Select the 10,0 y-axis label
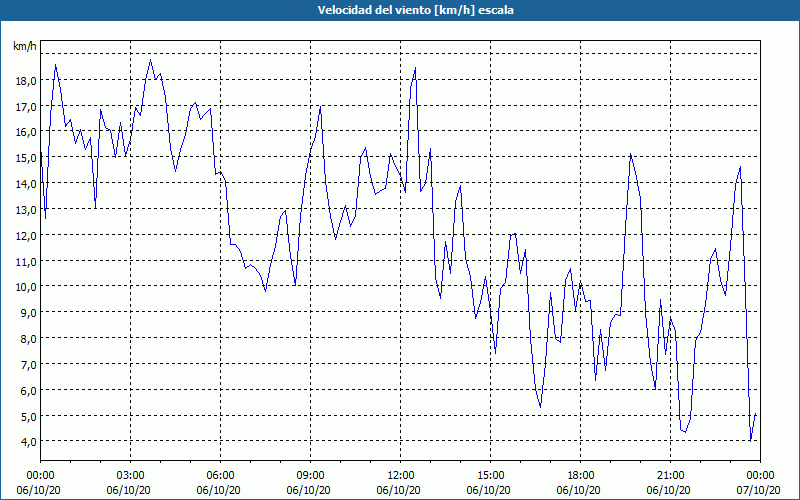800x500 pixels. 28,287
